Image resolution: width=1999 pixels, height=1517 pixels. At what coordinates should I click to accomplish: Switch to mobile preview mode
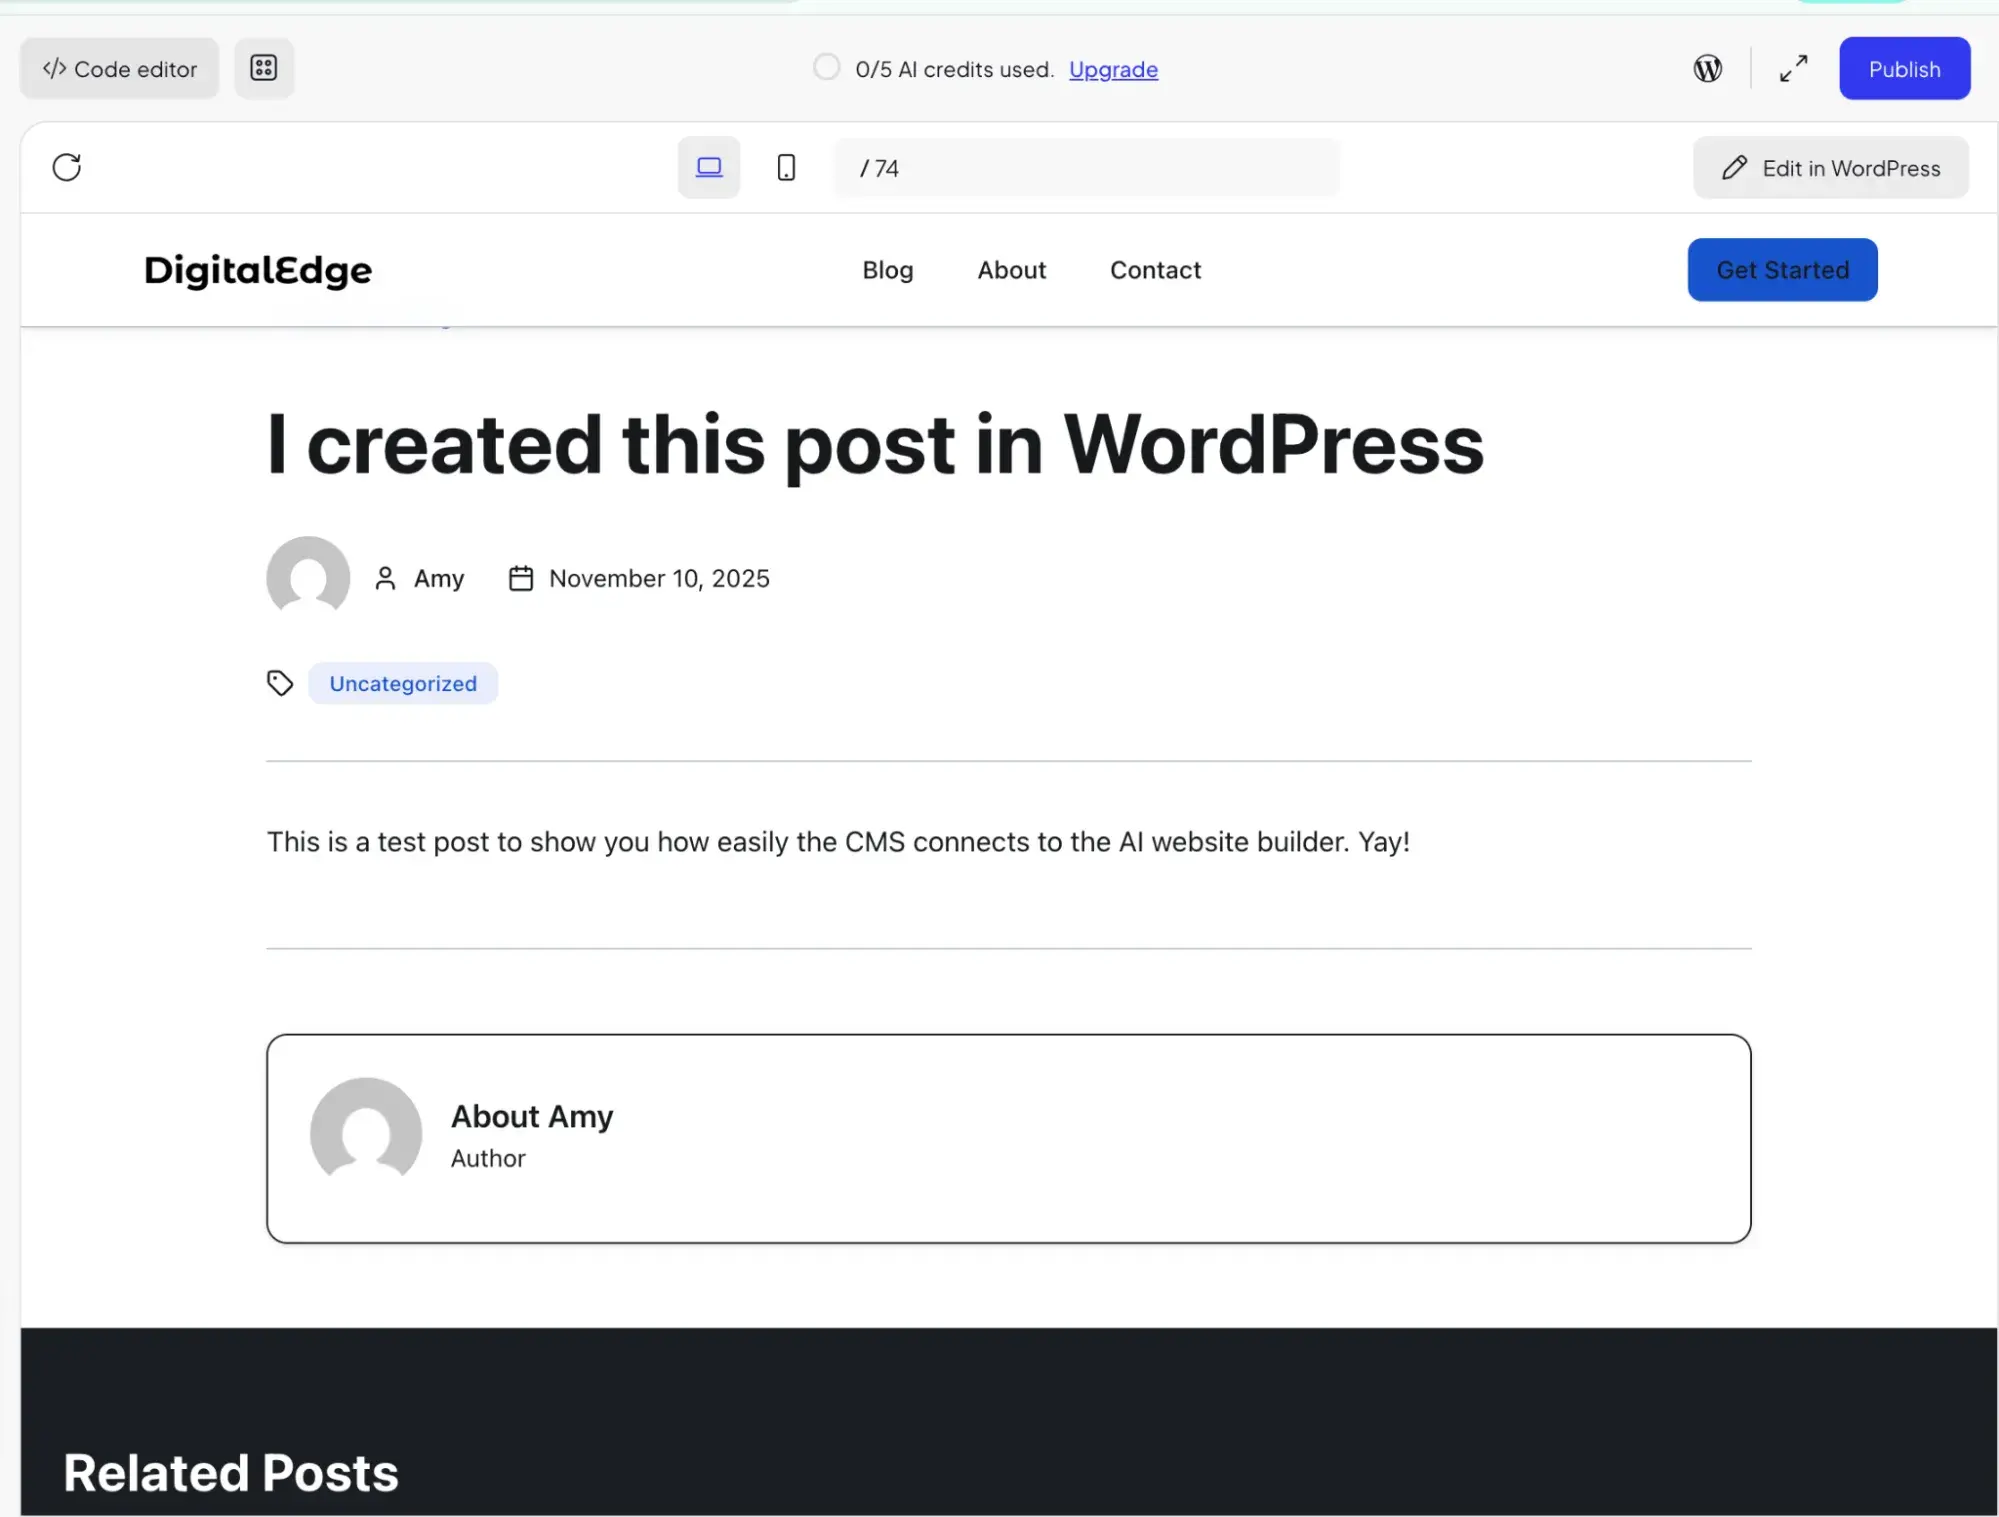click(785, 167)
